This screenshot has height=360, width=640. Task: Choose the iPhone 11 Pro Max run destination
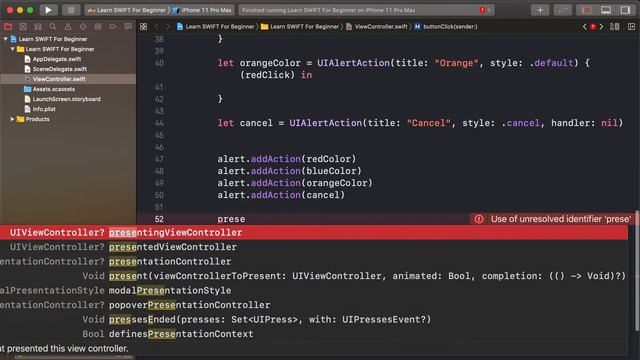pyautogui.click(x=203, y=10)
